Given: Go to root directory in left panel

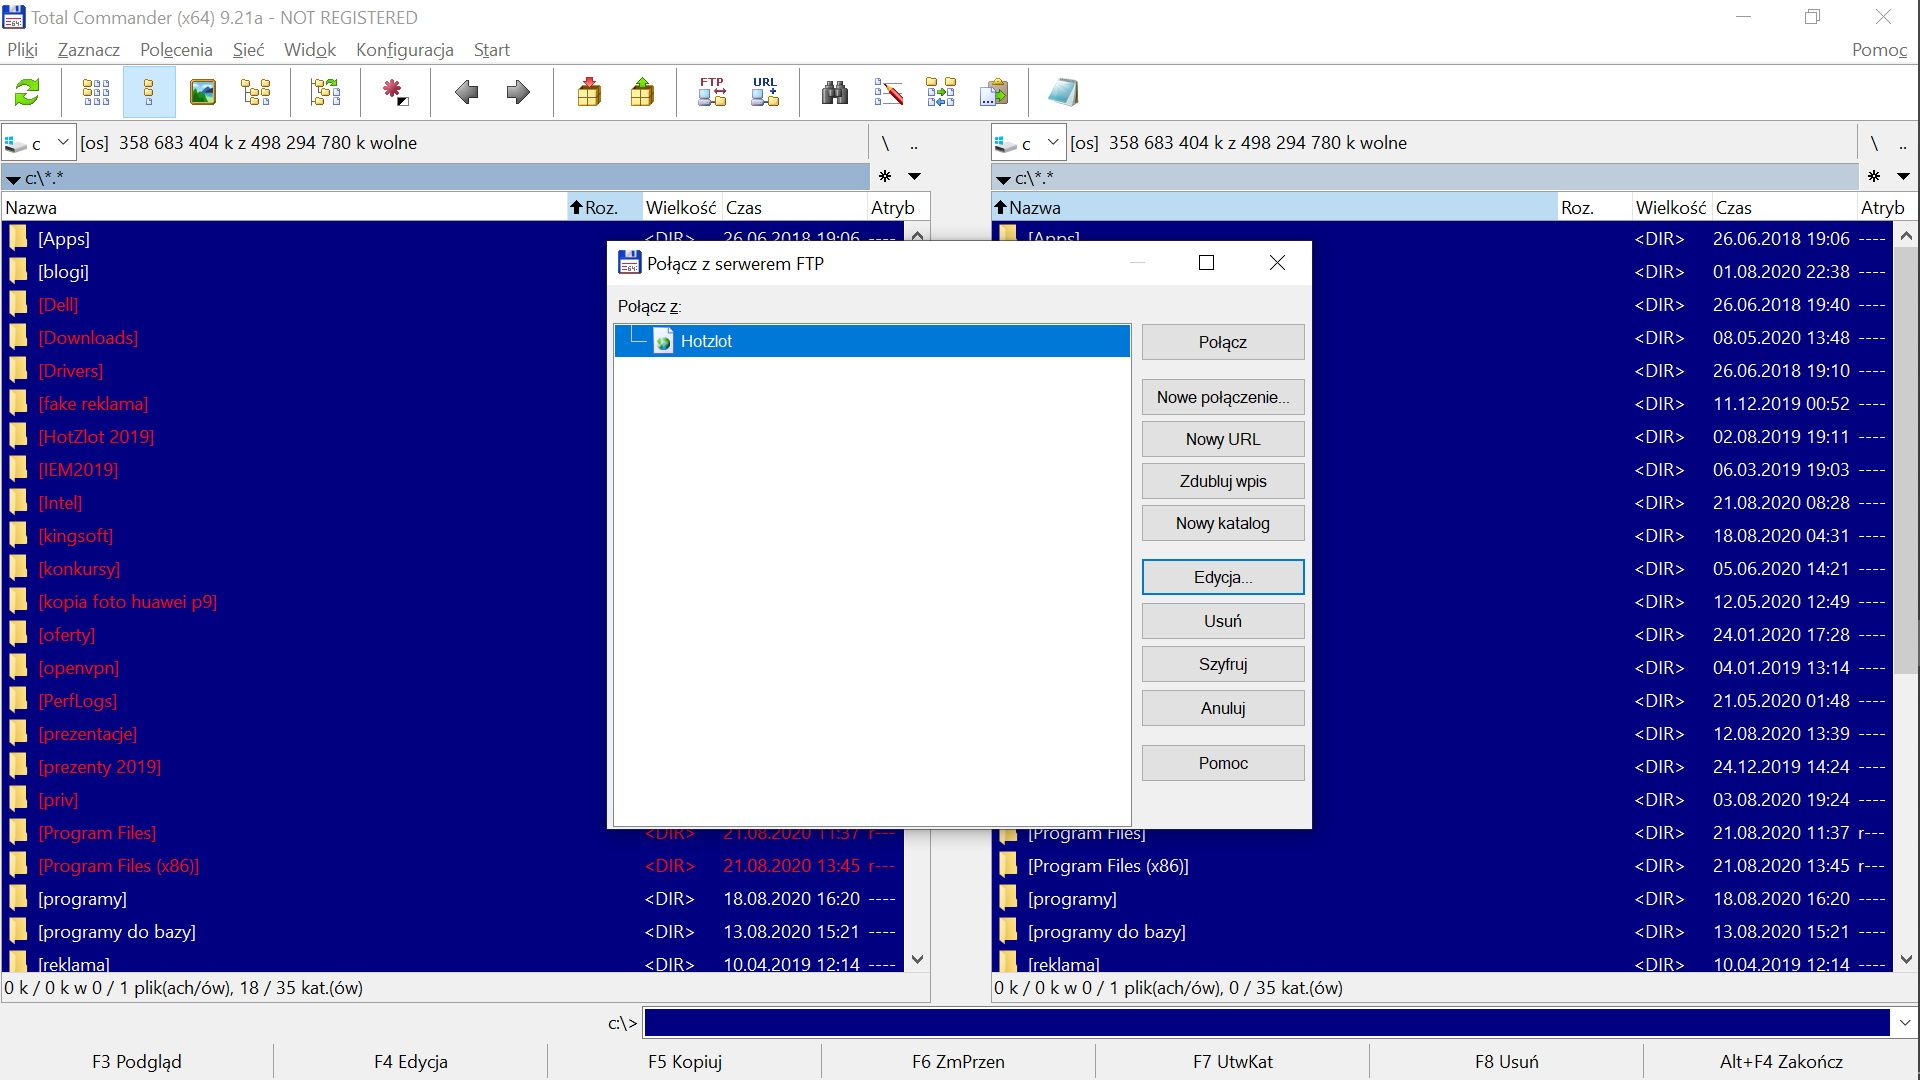Looking at the screenshot, I should click(x=885, y=143).
